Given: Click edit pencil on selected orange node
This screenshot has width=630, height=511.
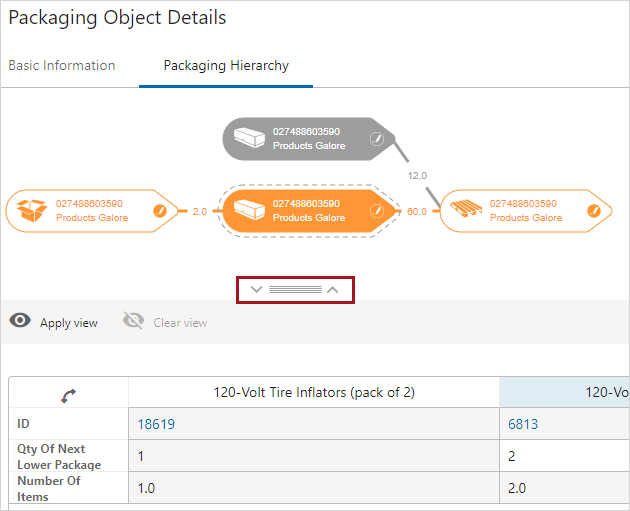Looking at the screenshot, I should coord(376,211).
